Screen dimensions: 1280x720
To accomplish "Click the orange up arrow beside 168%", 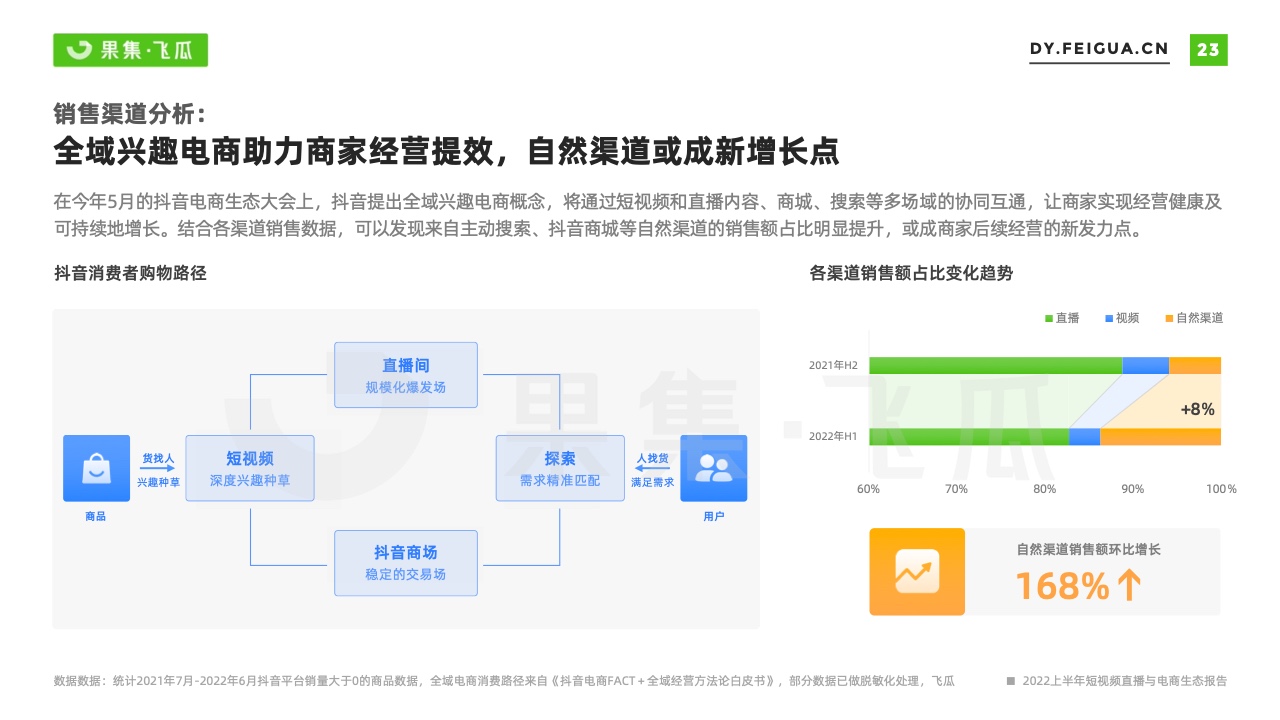I will coord(1129,585).
